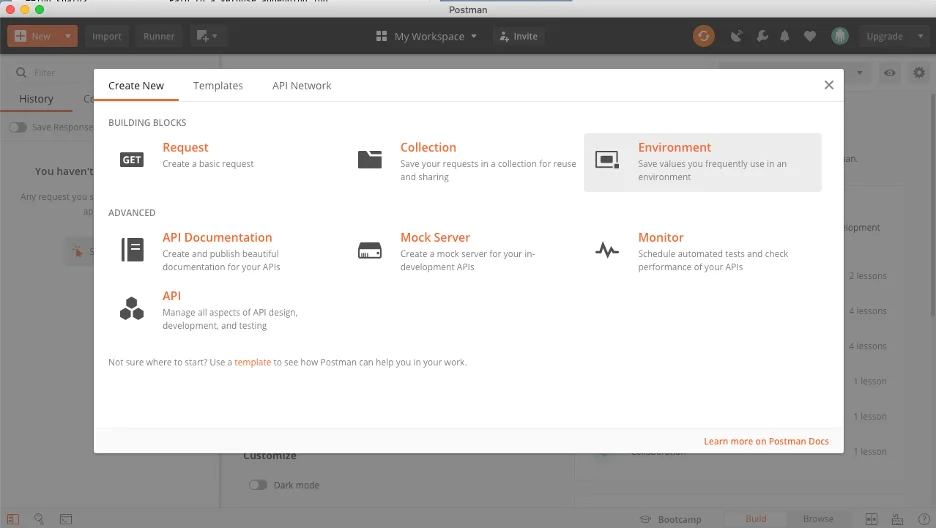936x528 pixels.
Task: Click the Monitor pulse icon
Action: click(607, 250)
